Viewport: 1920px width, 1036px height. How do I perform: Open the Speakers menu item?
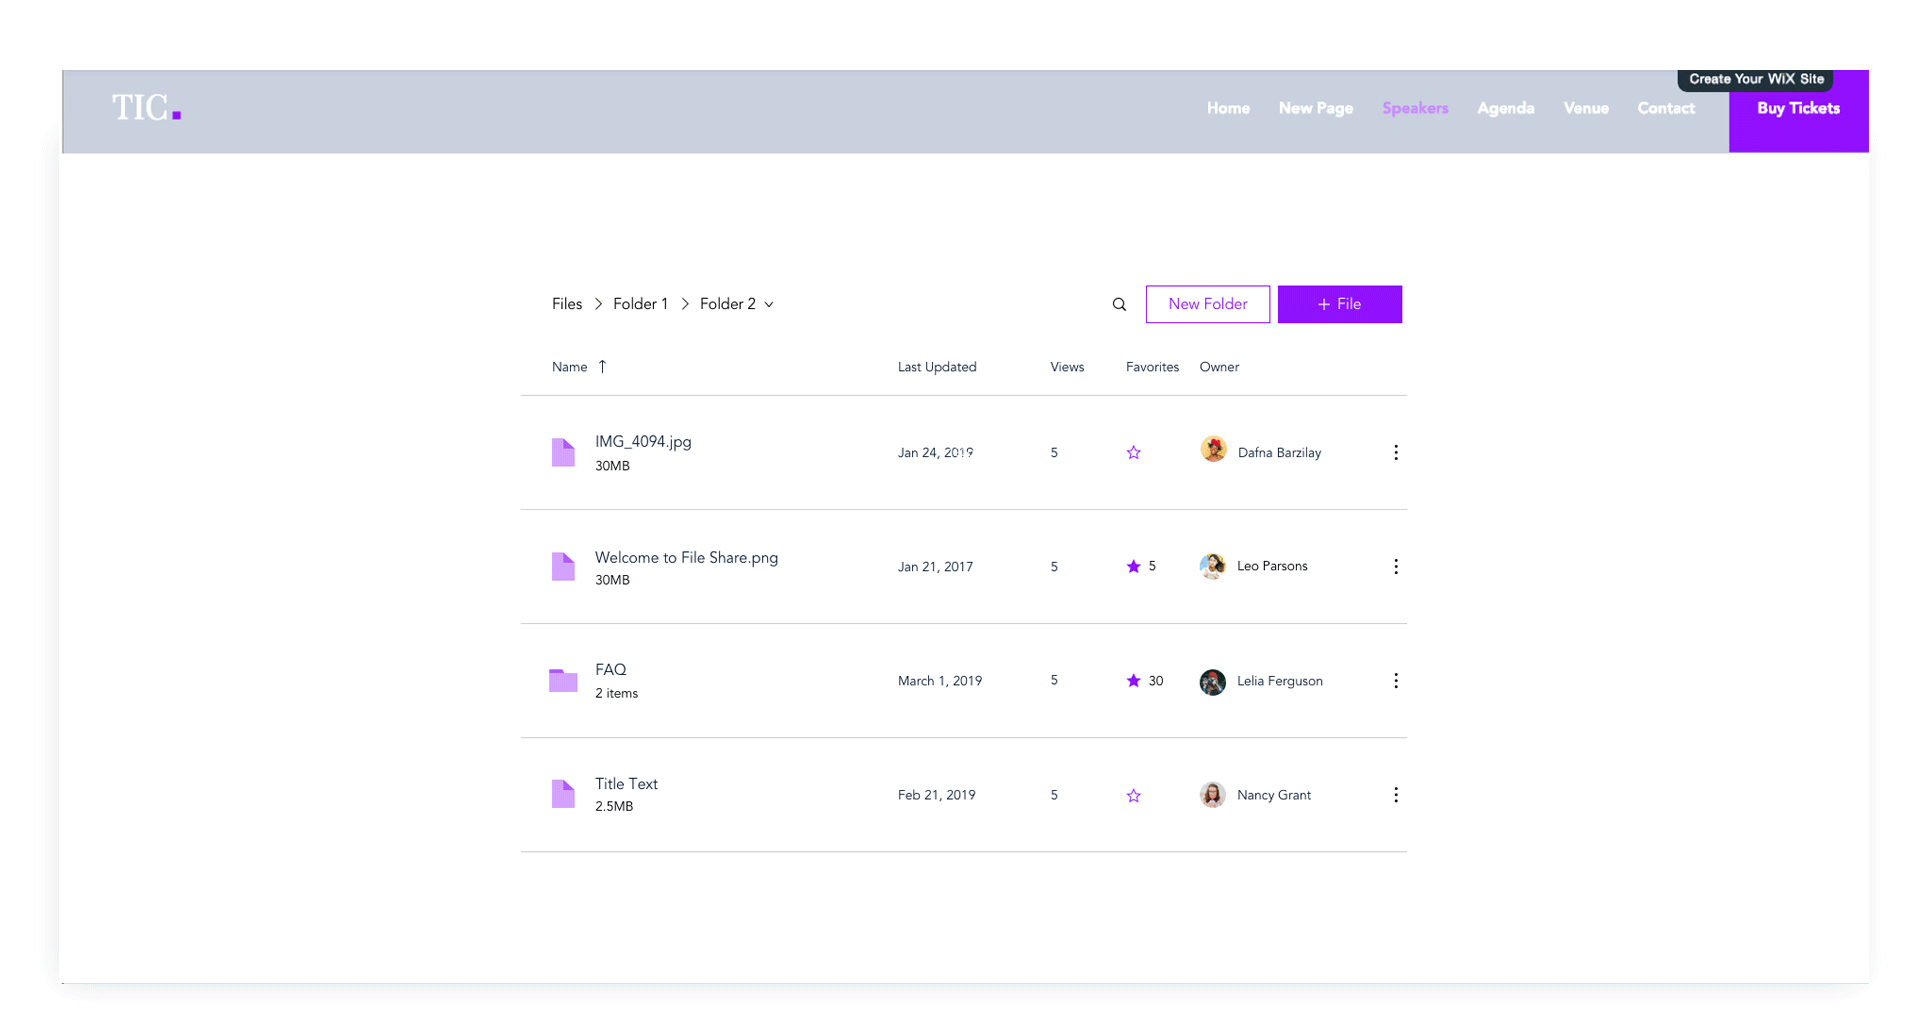point(1415,108)
